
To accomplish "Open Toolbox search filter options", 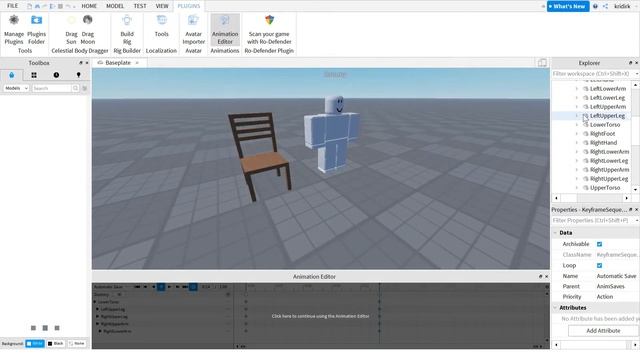I will click(x=84, y=88).
